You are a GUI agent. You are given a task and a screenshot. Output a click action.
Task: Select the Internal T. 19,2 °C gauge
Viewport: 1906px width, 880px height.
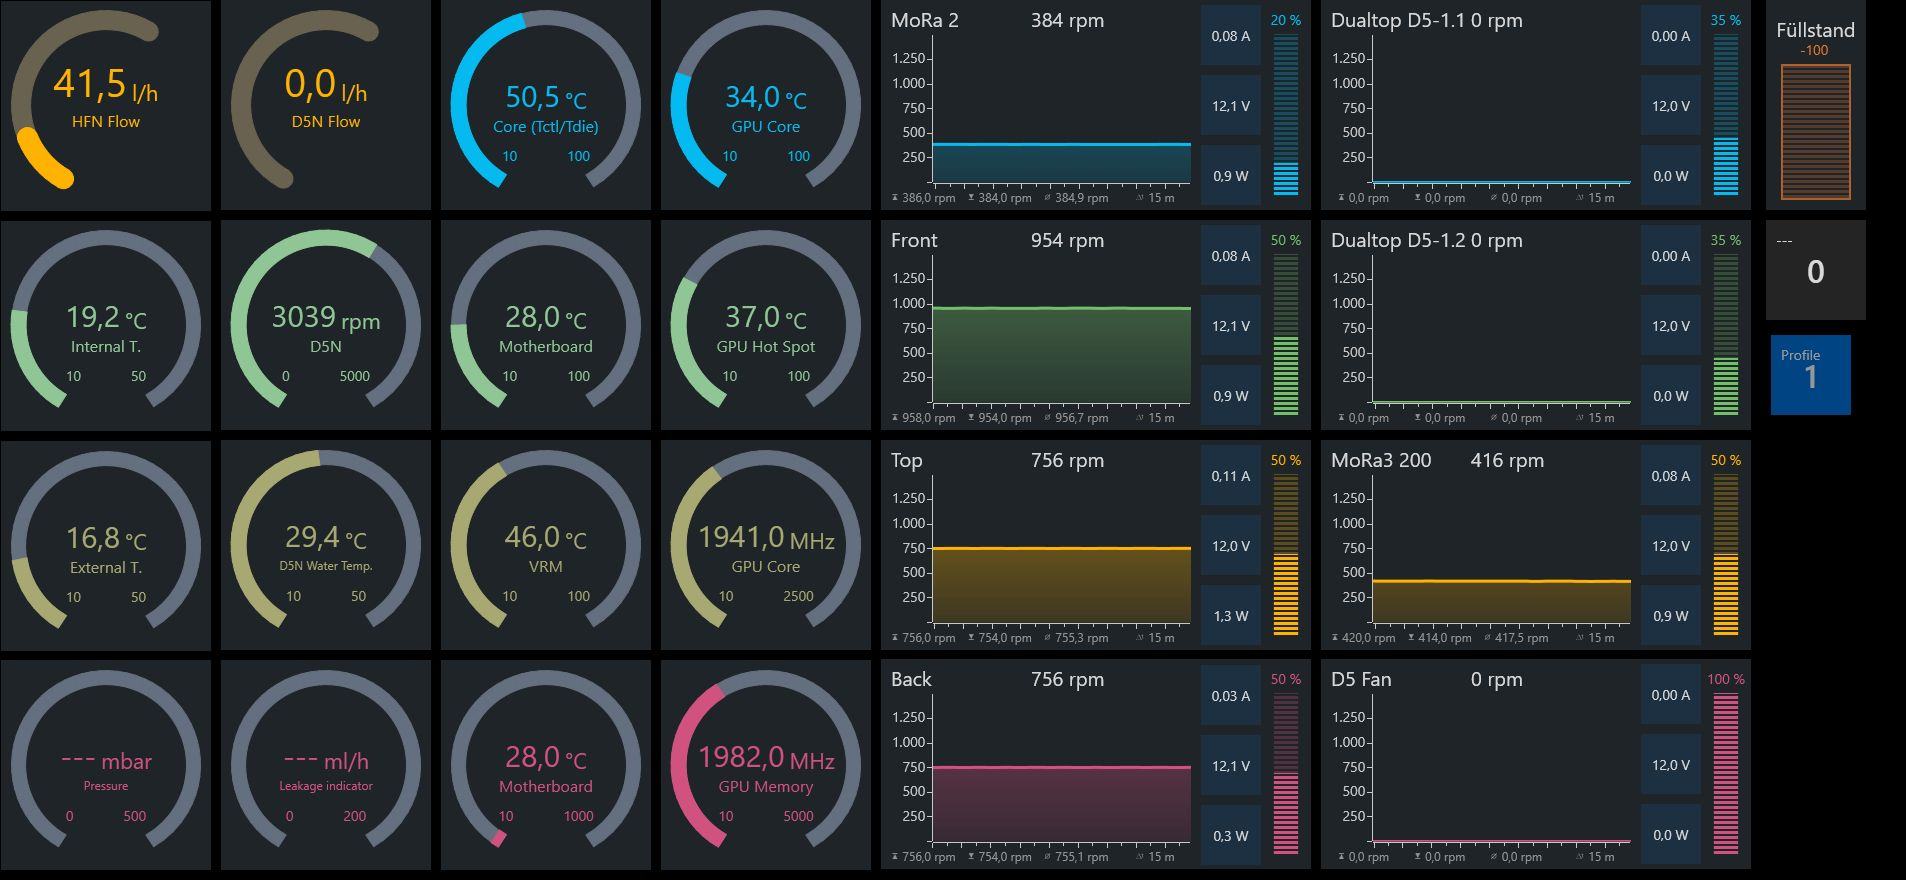pos(106,325)
